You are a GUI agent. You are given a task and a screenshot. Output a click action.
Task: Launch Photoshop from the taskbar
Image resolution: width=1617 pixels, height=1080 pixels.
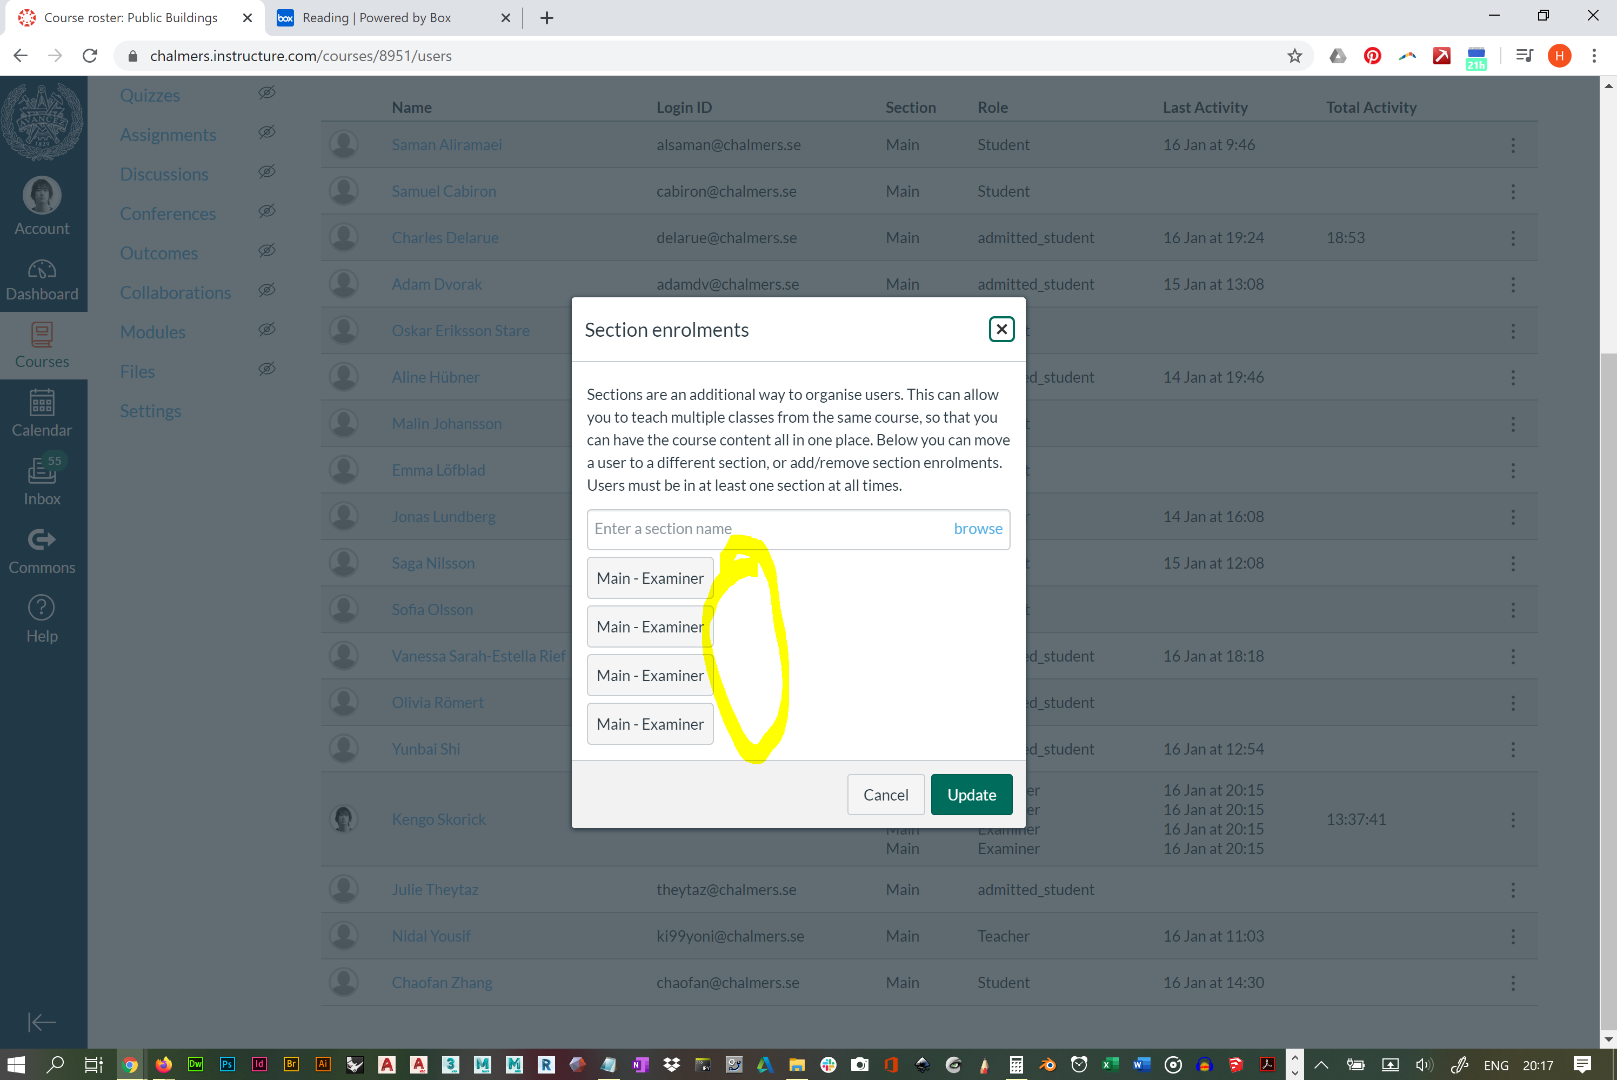(x=227, y=1065)
